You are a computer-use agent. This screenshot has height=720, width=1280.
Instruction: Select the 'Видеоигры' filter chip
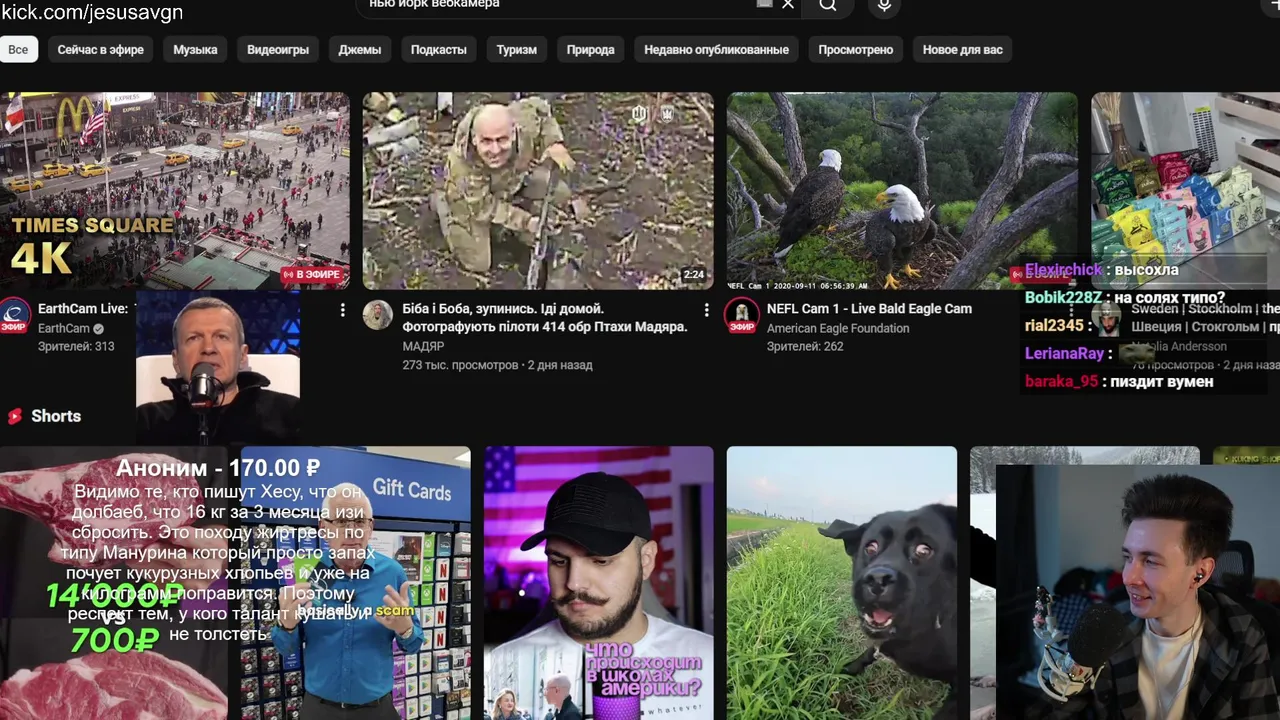(278, 50)
